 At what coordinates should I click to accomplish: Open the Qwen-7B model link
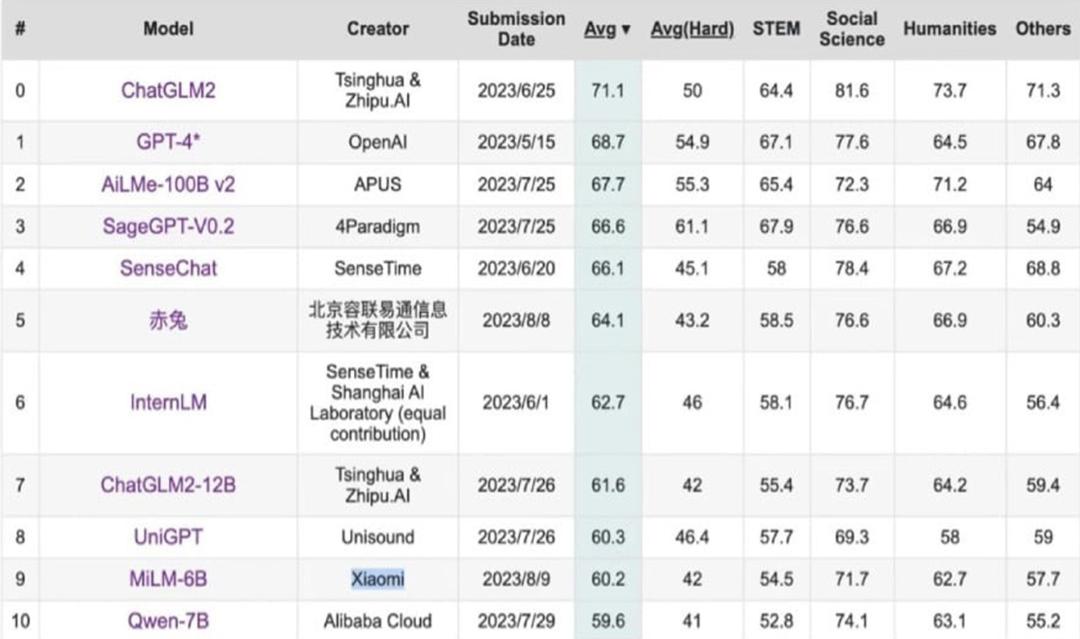pos(168,621)
